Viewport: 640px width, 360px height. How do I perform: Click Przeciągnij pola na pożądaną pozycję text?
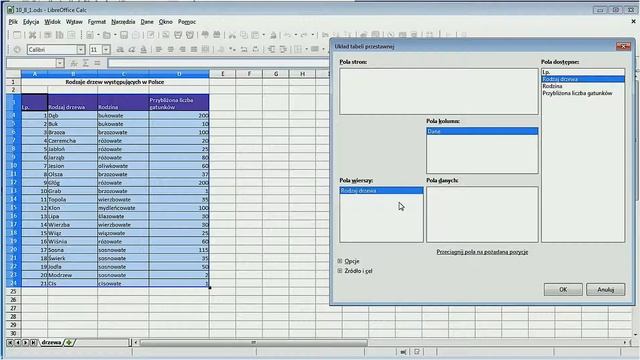click(x=482, y=252)
